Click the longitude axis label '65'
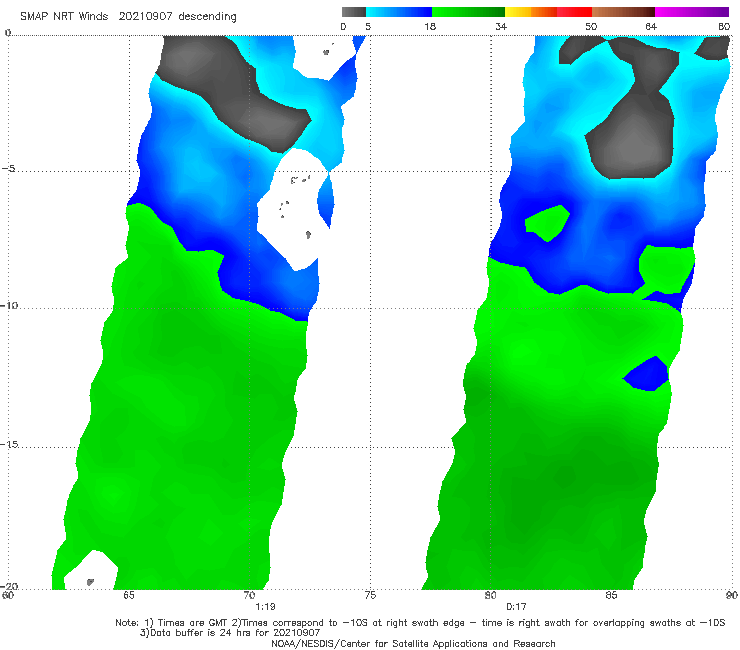The height and width of the screenshot is (650, 740). (129, 595)
